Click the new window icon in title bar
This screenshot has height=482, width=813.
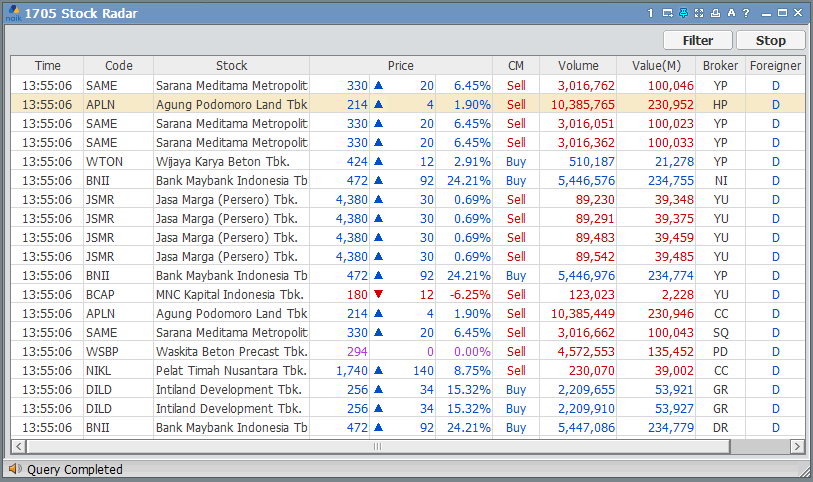[667, 13]
